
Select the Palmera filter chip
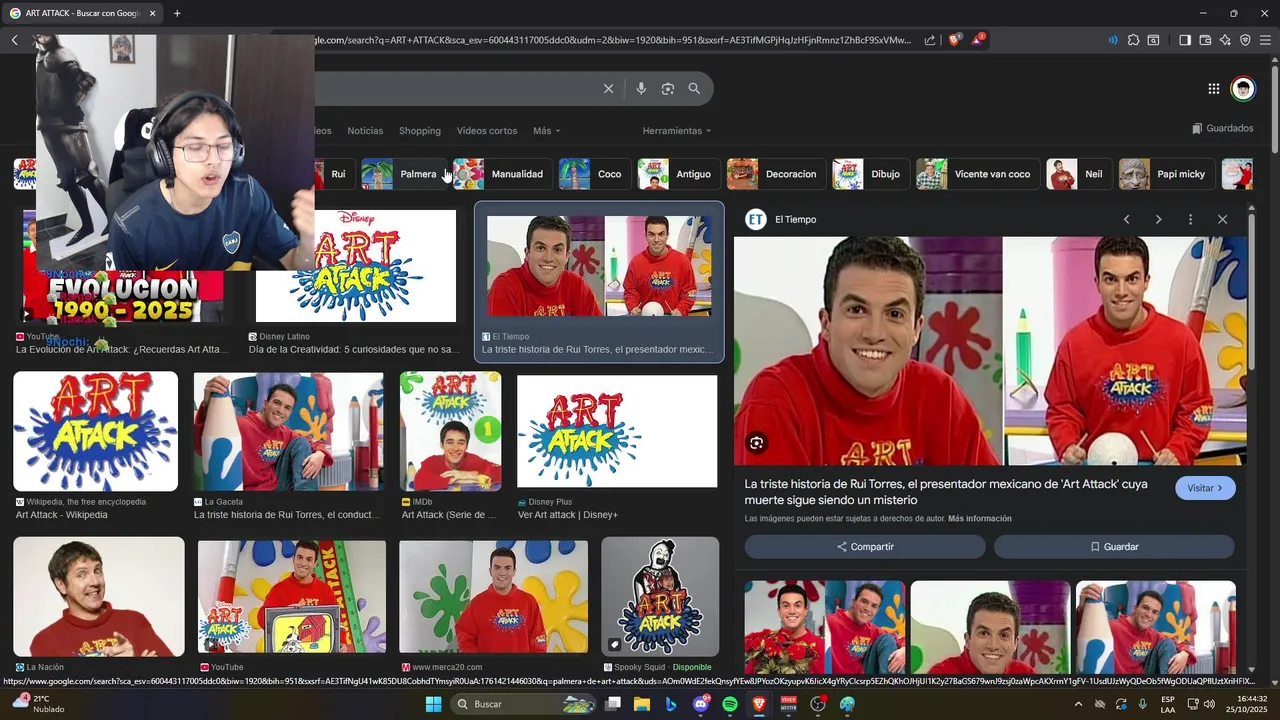click(404, 174)
